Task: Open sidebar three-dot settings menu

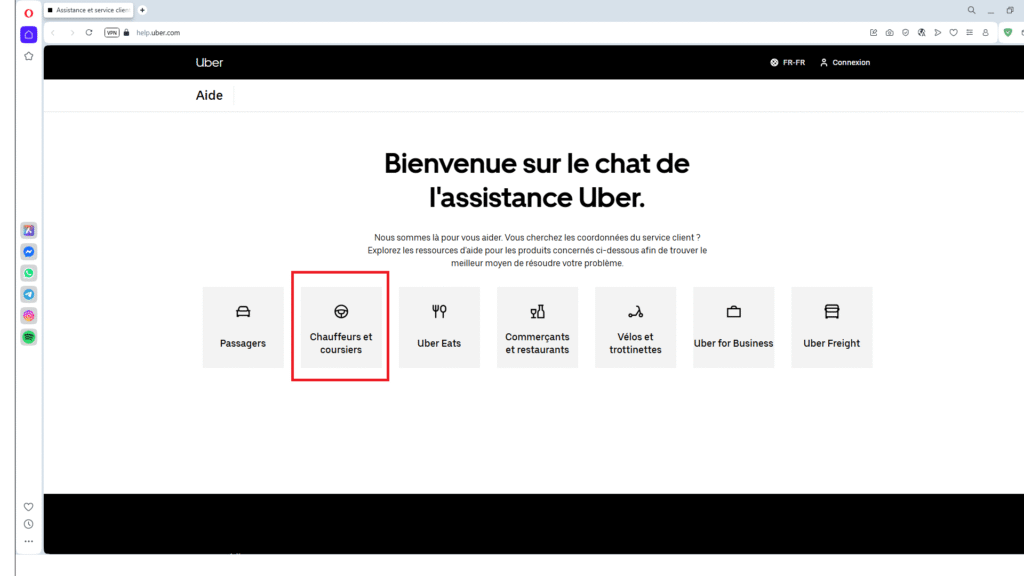Action: pos(29,541)
